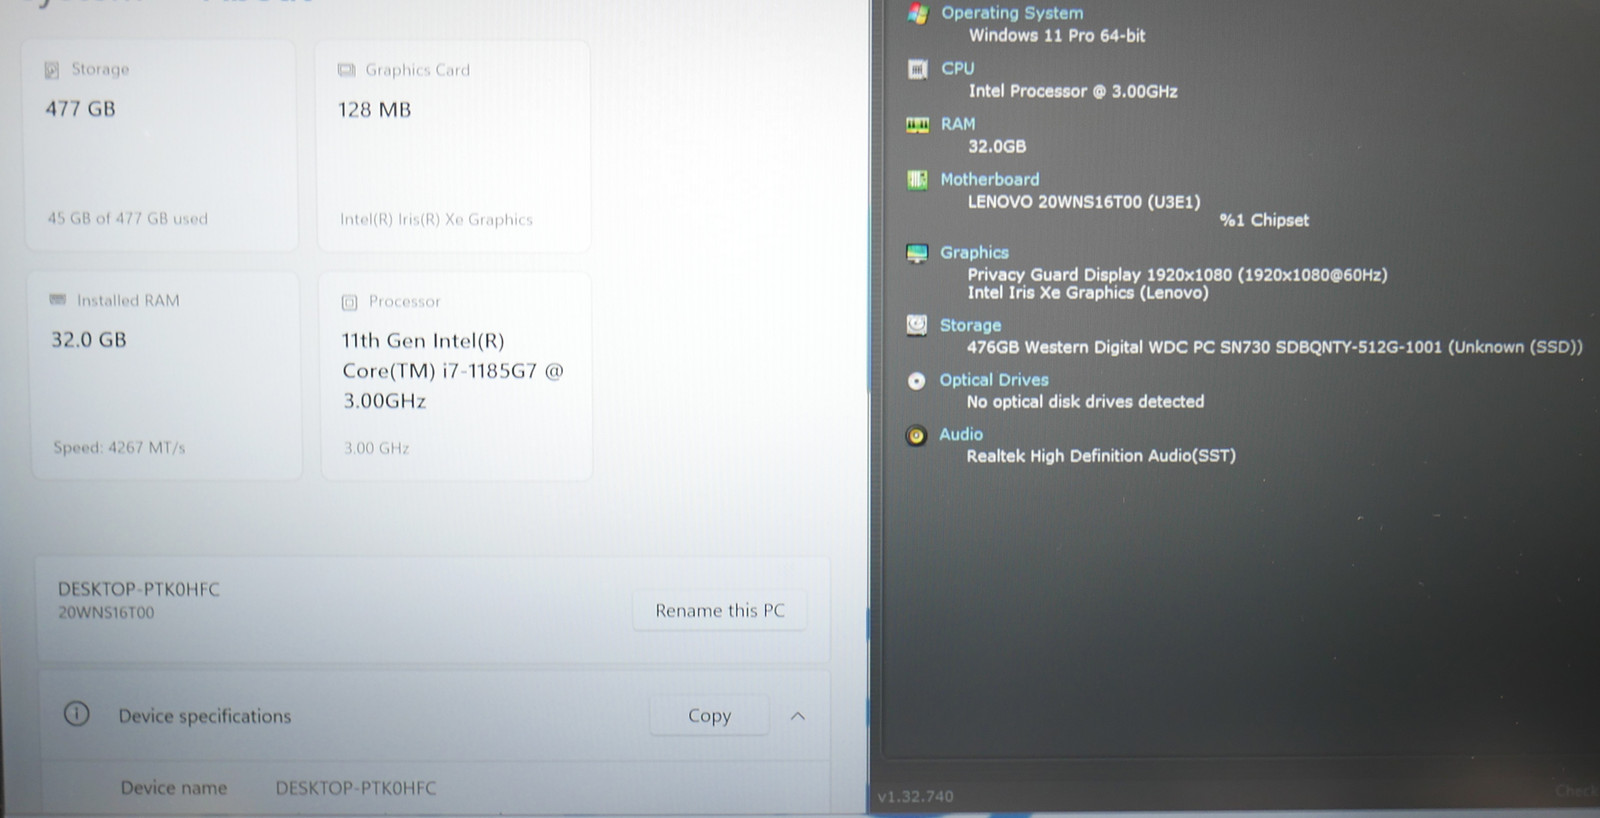Screen dimensions: 1600x818
Task: Click model '20WNS16T00' under PC name
Action: point(106,612)
